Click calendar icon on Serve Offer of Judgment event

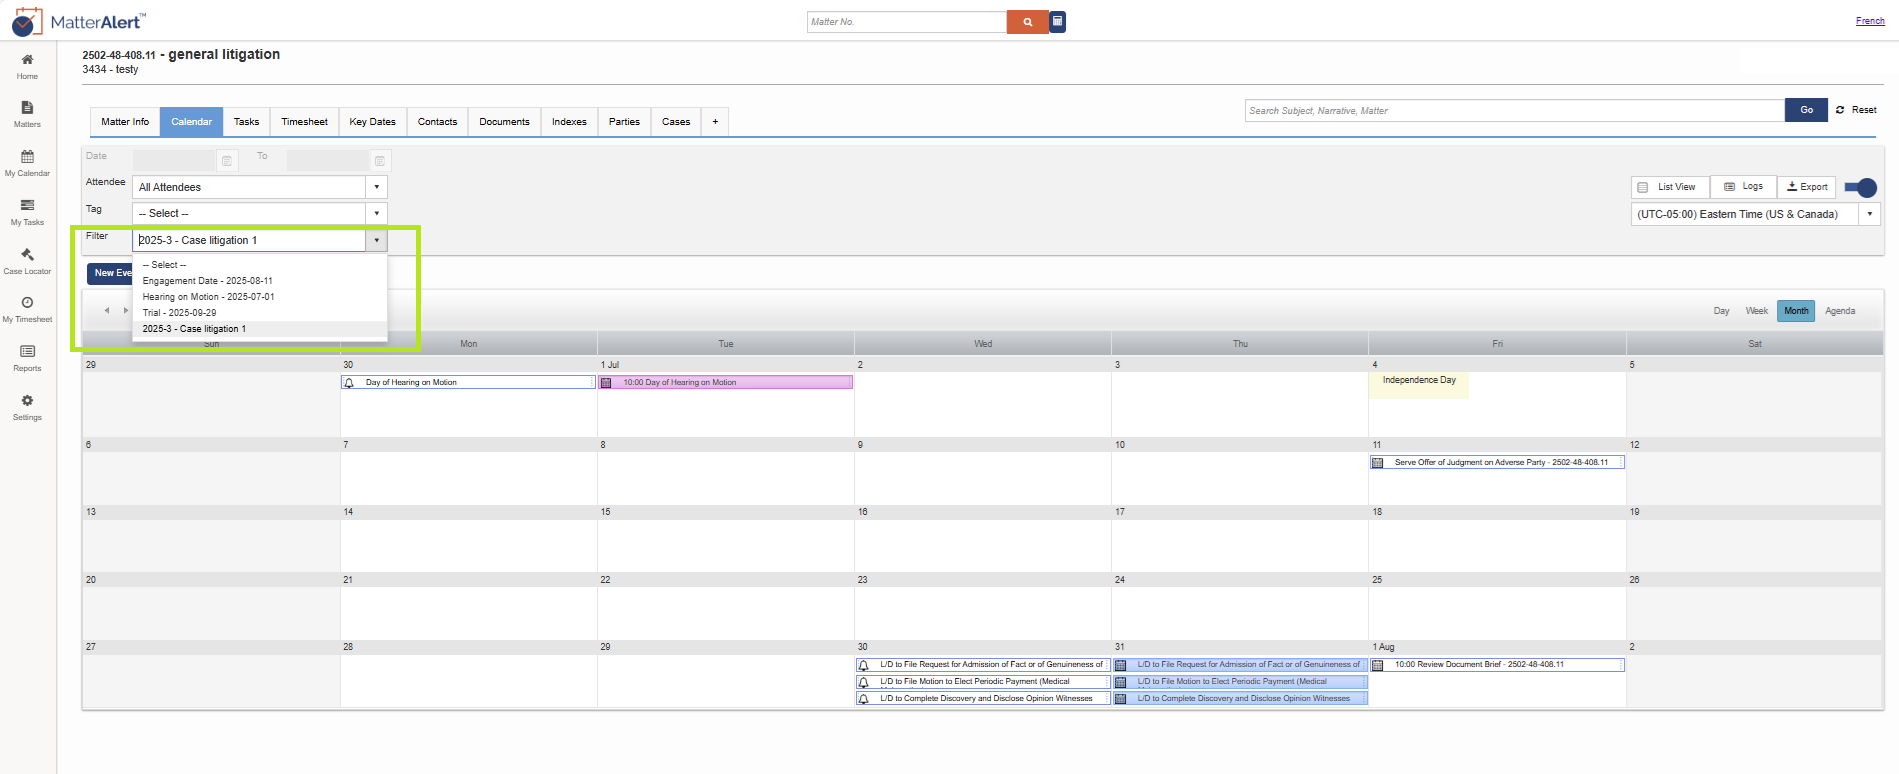click(1377, 463)
